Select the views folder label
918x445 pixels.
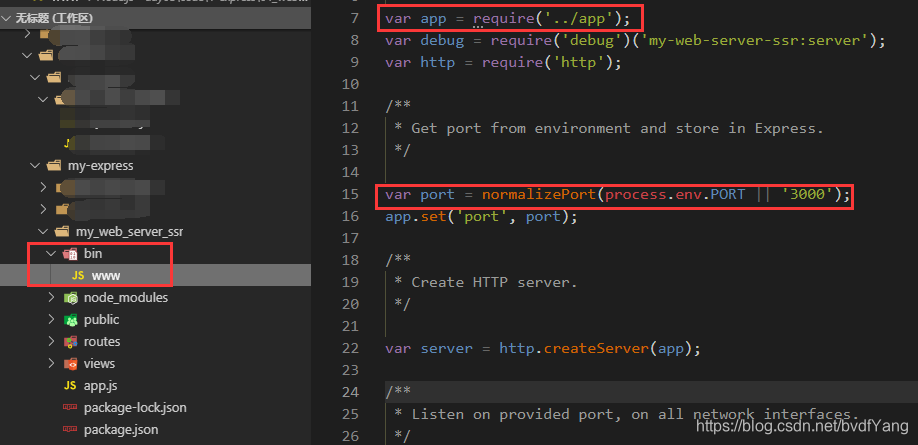tap(100, 364)
